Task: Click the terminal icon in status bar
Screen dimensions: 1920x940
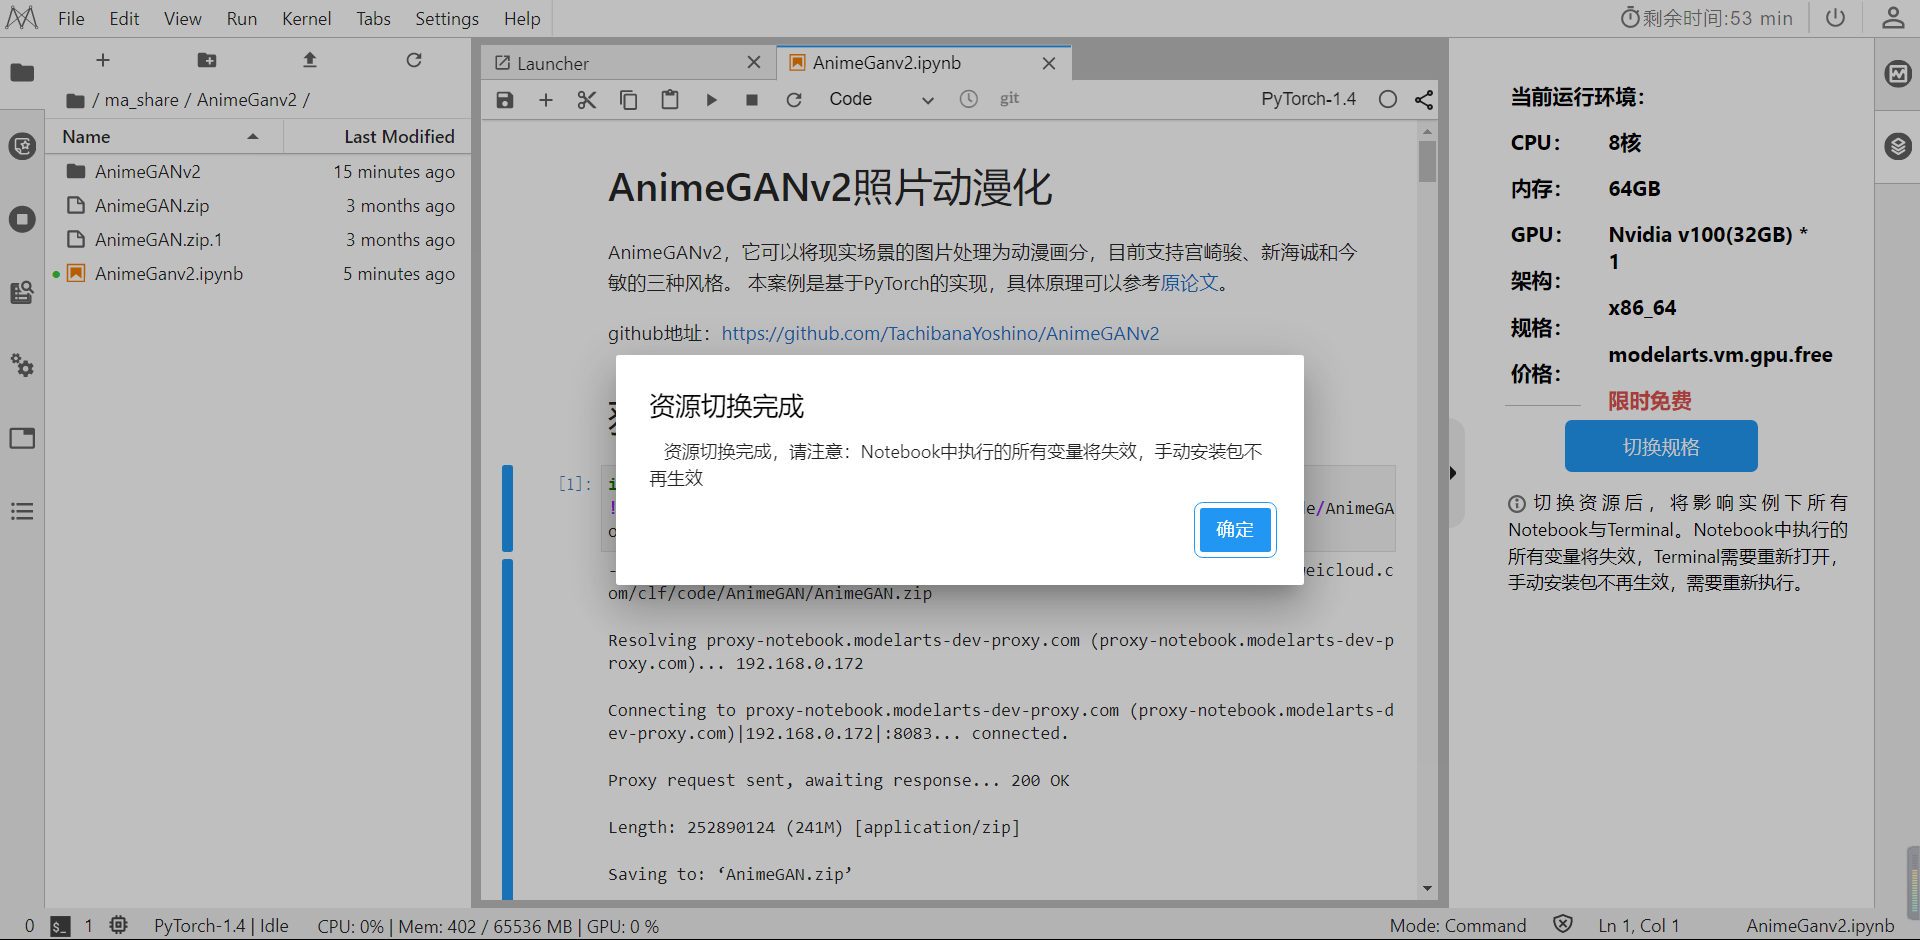Action: [x=60, y=926]
